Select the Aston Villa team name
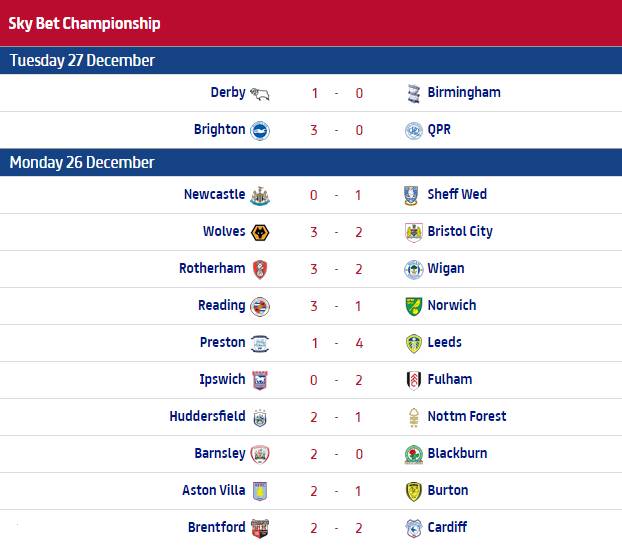Screen dimensions: 622x547 214,490
